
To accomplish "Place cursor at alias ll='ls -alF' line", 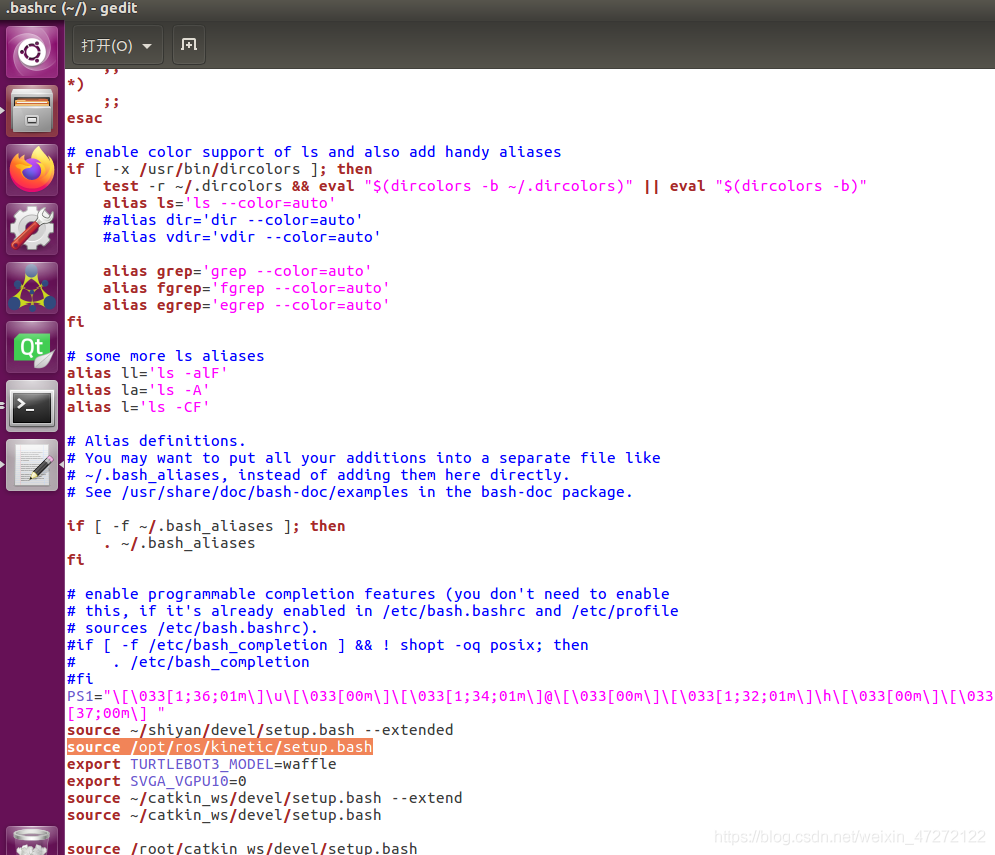I will 147,373.
